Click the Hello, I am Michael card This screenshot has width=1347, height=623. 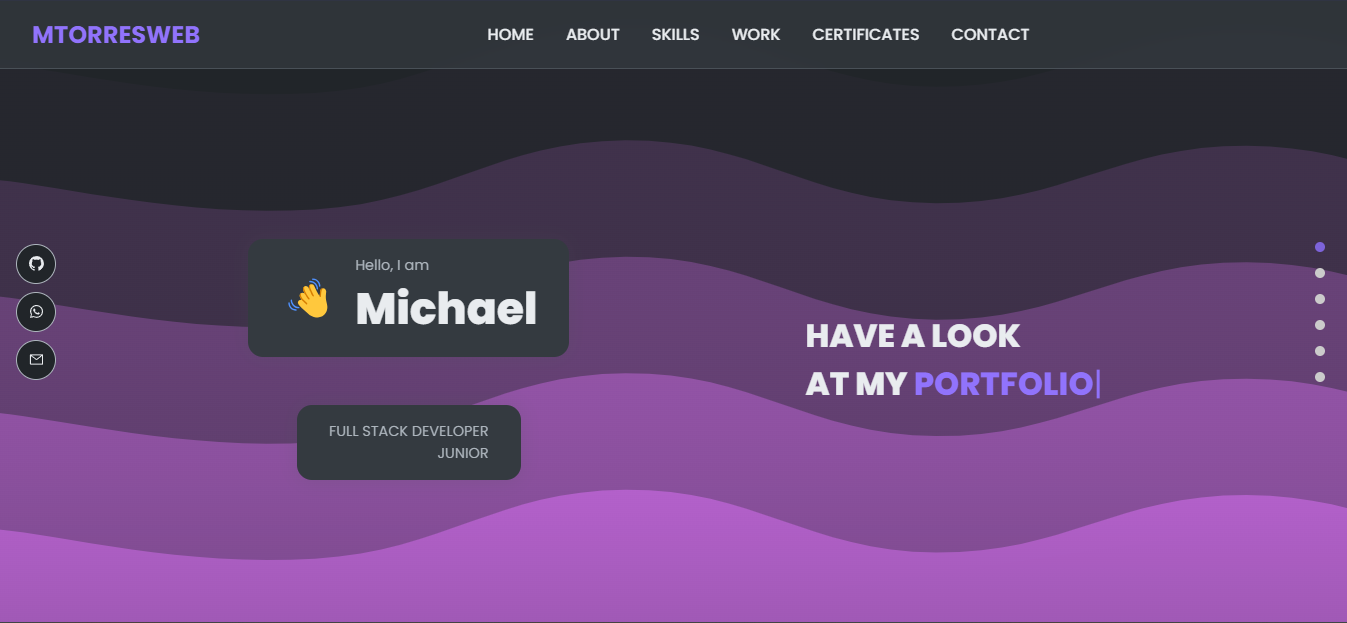408,297
